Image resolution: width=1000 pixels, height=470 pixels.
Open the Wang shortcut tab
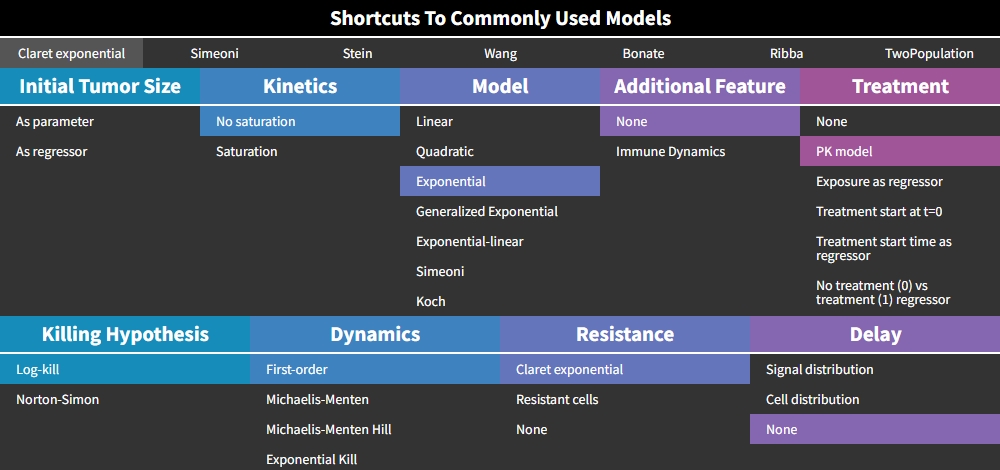click(500, 53)
